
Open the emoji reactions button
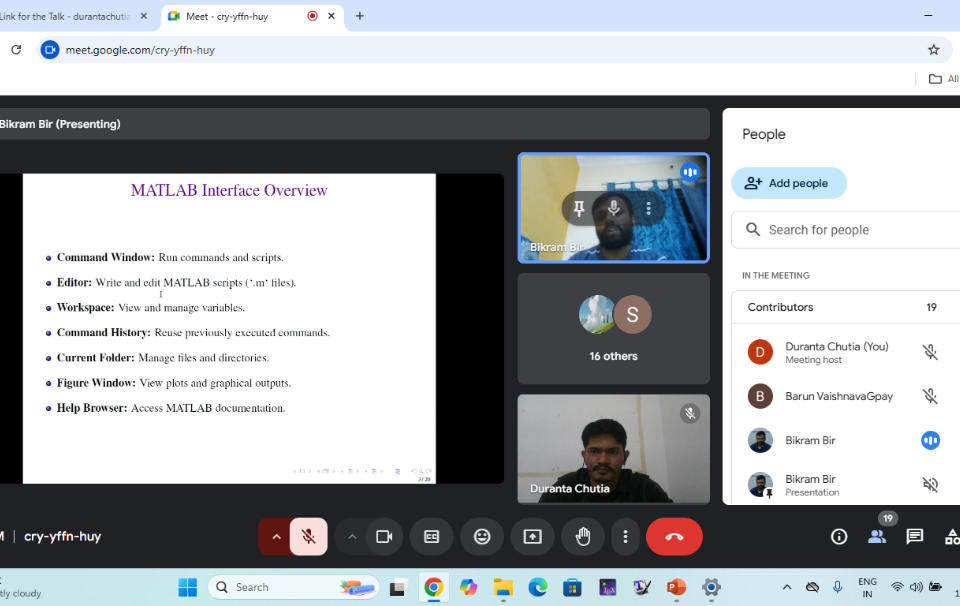click(x=482, y=537)
